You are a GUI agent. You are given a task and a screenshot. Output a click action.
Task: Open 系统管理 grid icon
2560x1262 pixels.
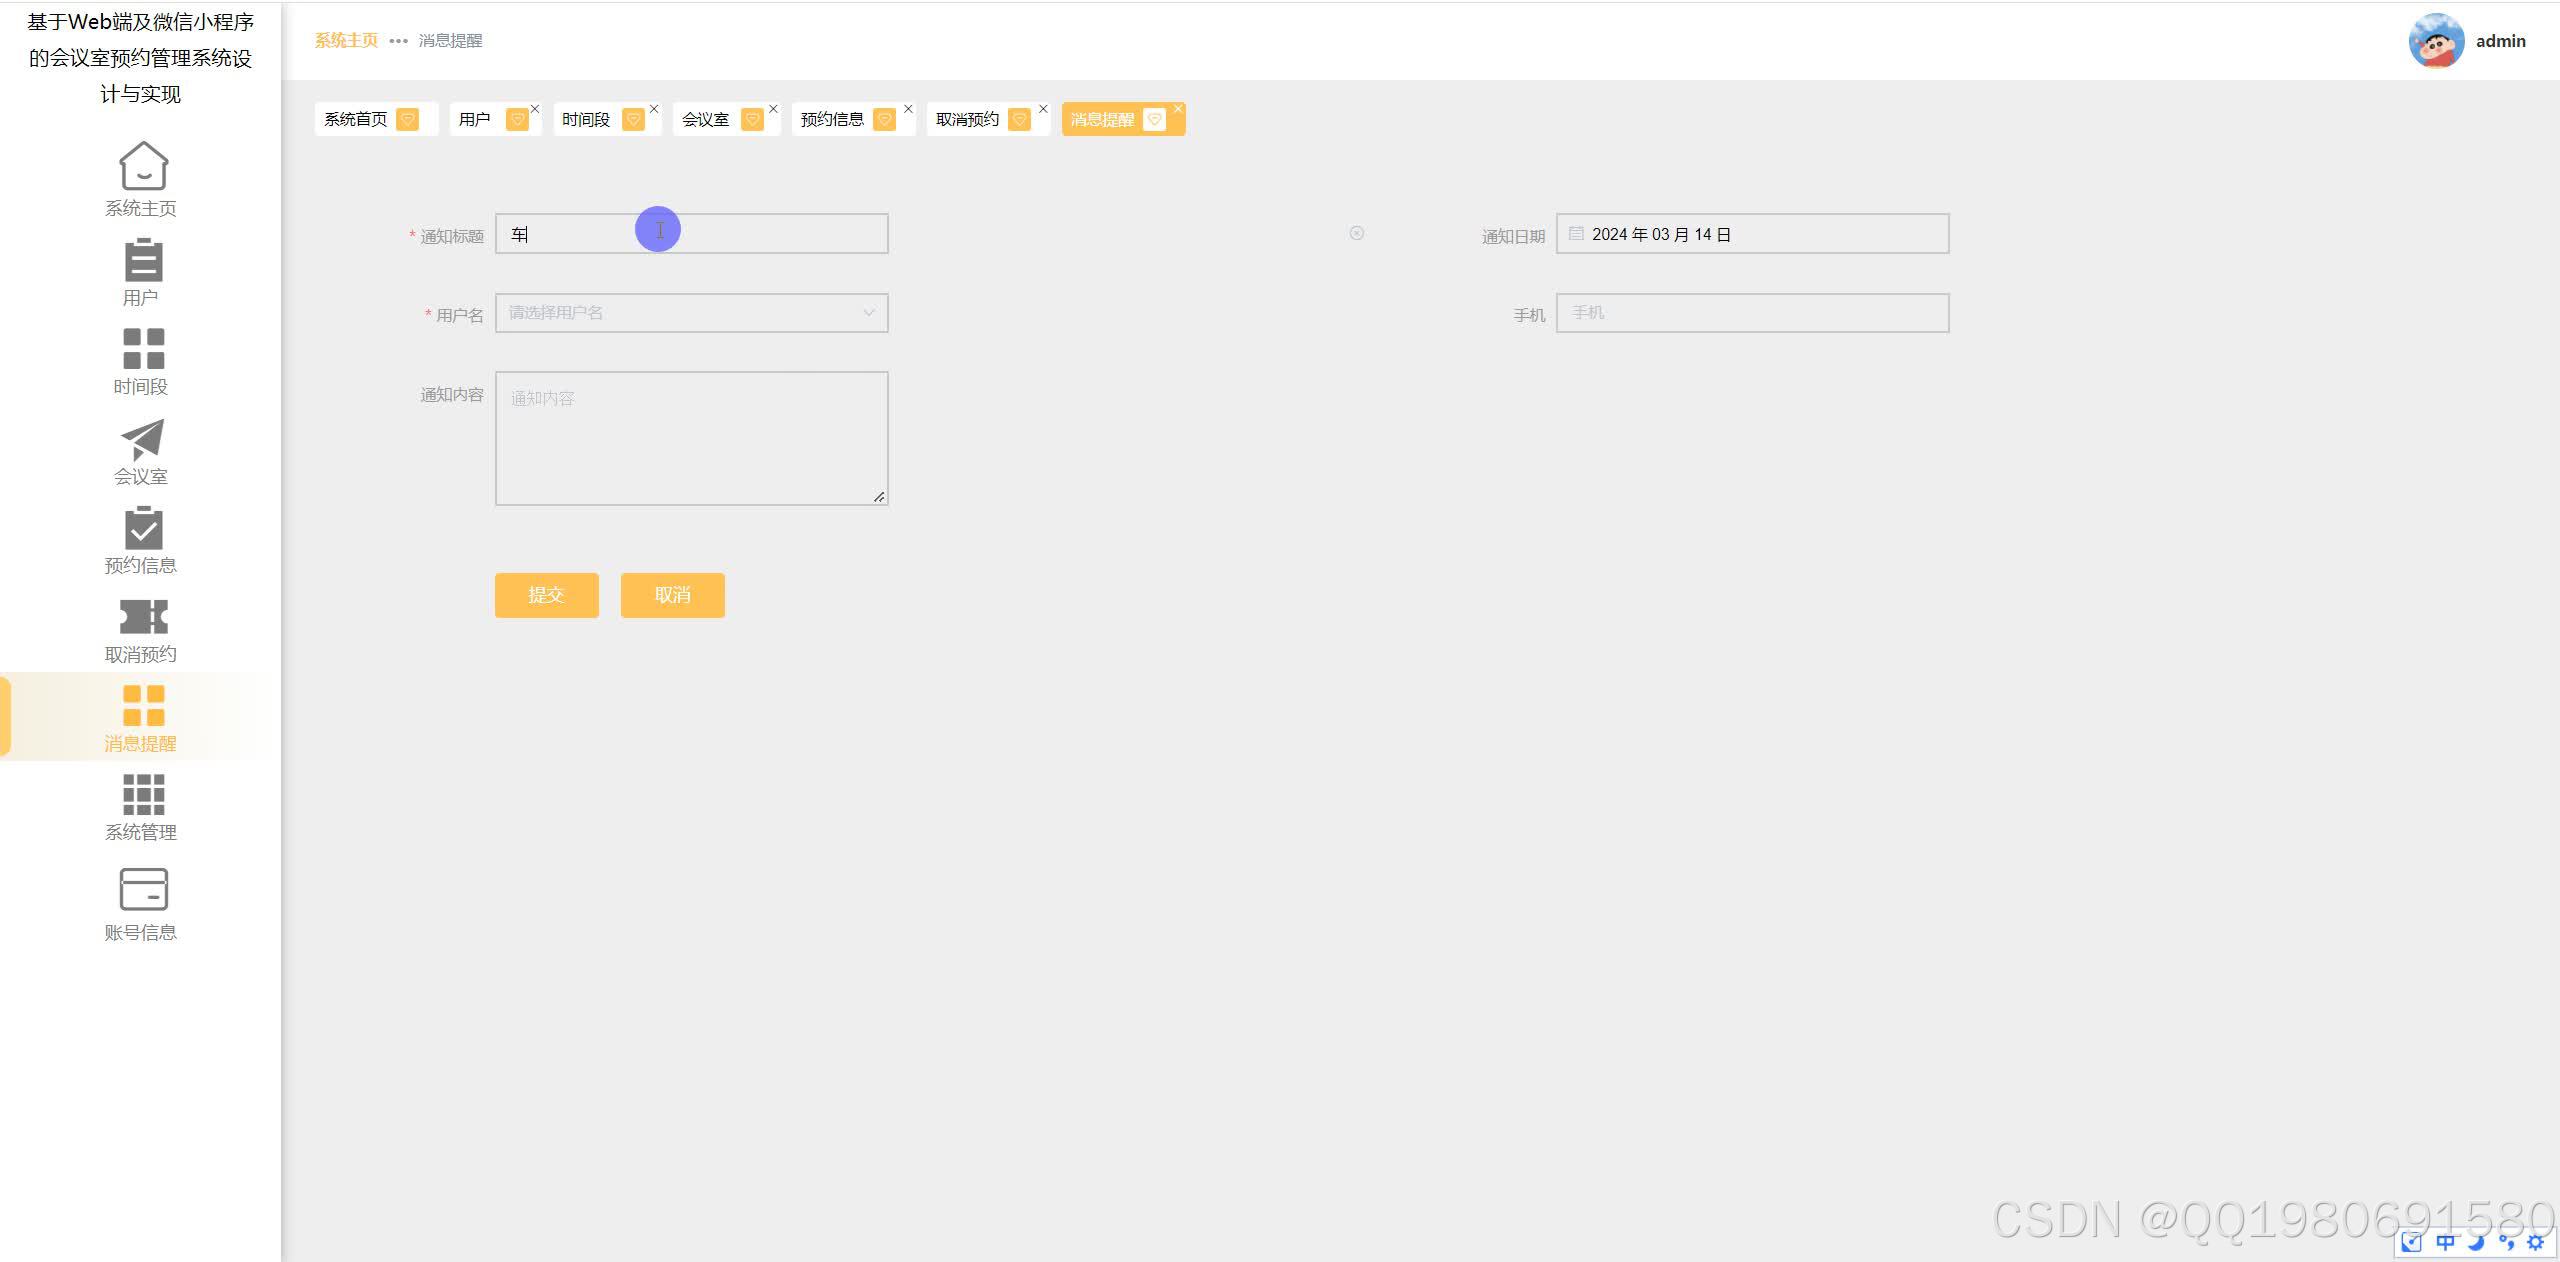point(143,795)
